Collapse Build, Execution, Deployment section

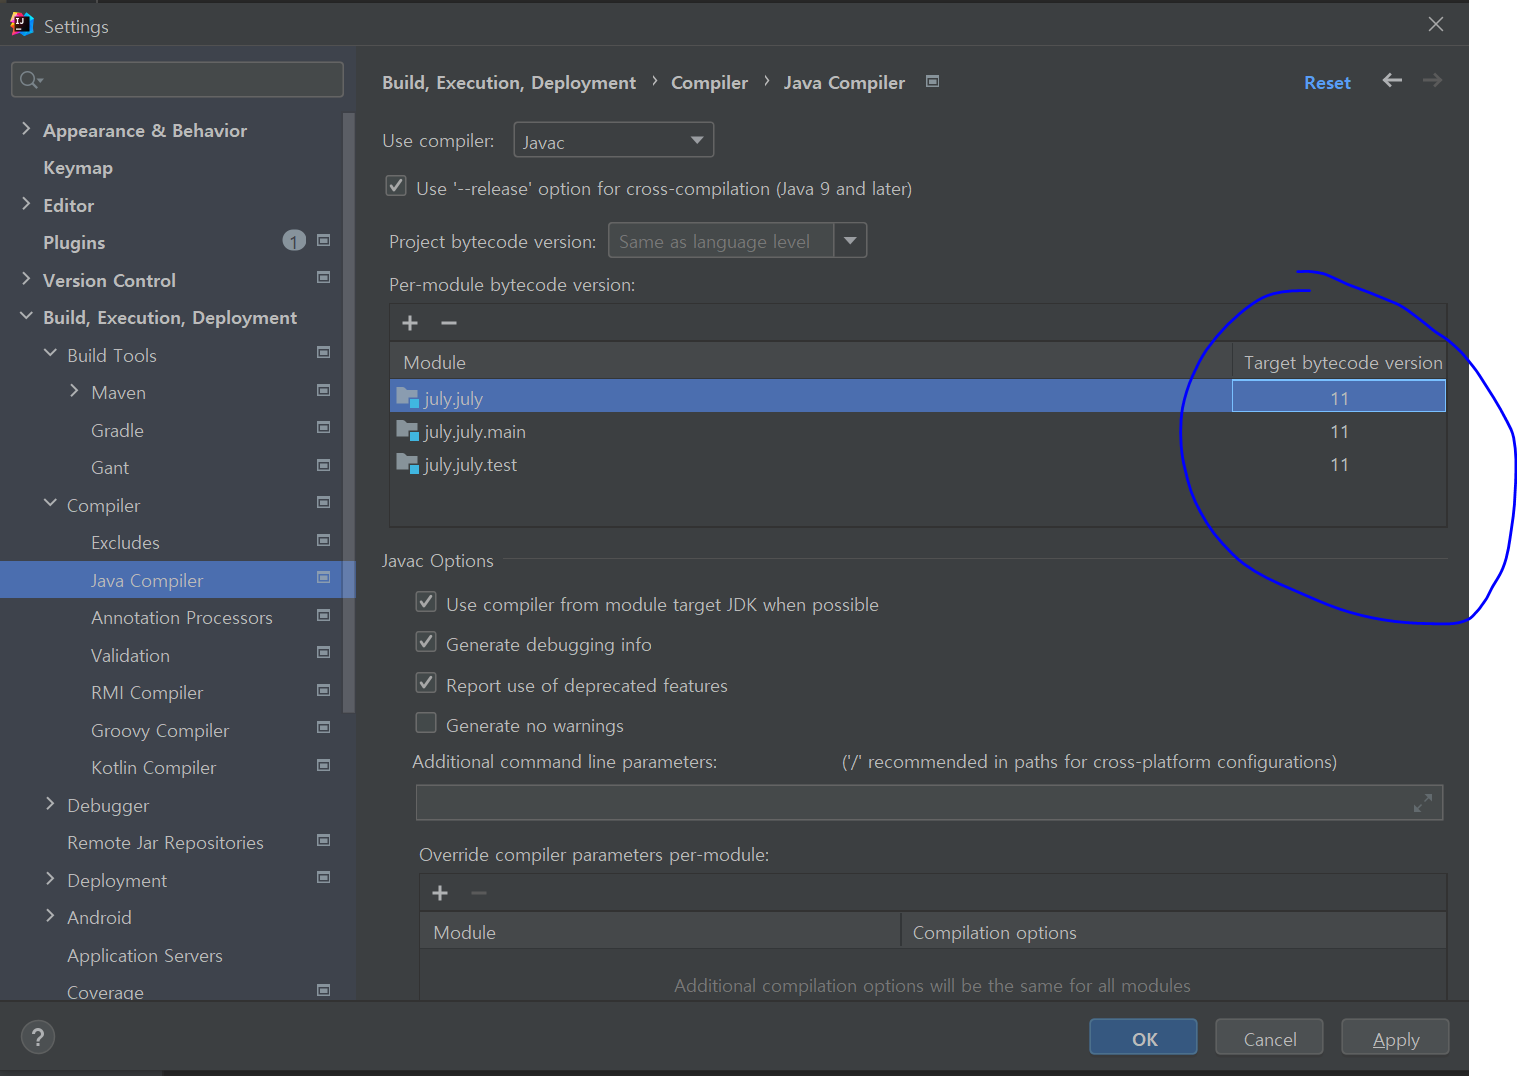pyautogui.click(x=26, y=316)
